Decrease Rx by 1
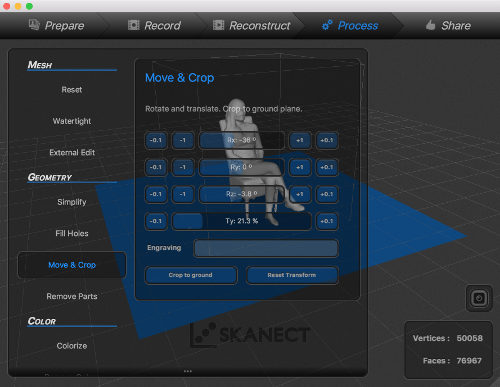500x387 pixels. pos(183,140)
